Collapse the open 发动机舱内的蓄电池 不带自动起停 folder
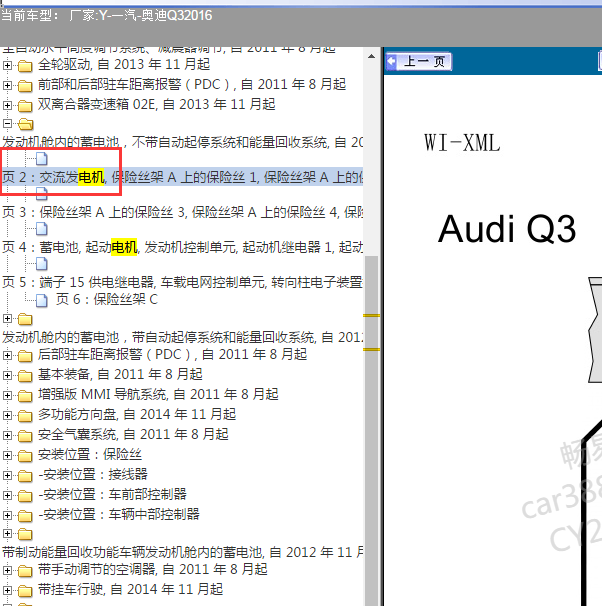Viewport: 602px width, 606px height. (x=7, y=124)
